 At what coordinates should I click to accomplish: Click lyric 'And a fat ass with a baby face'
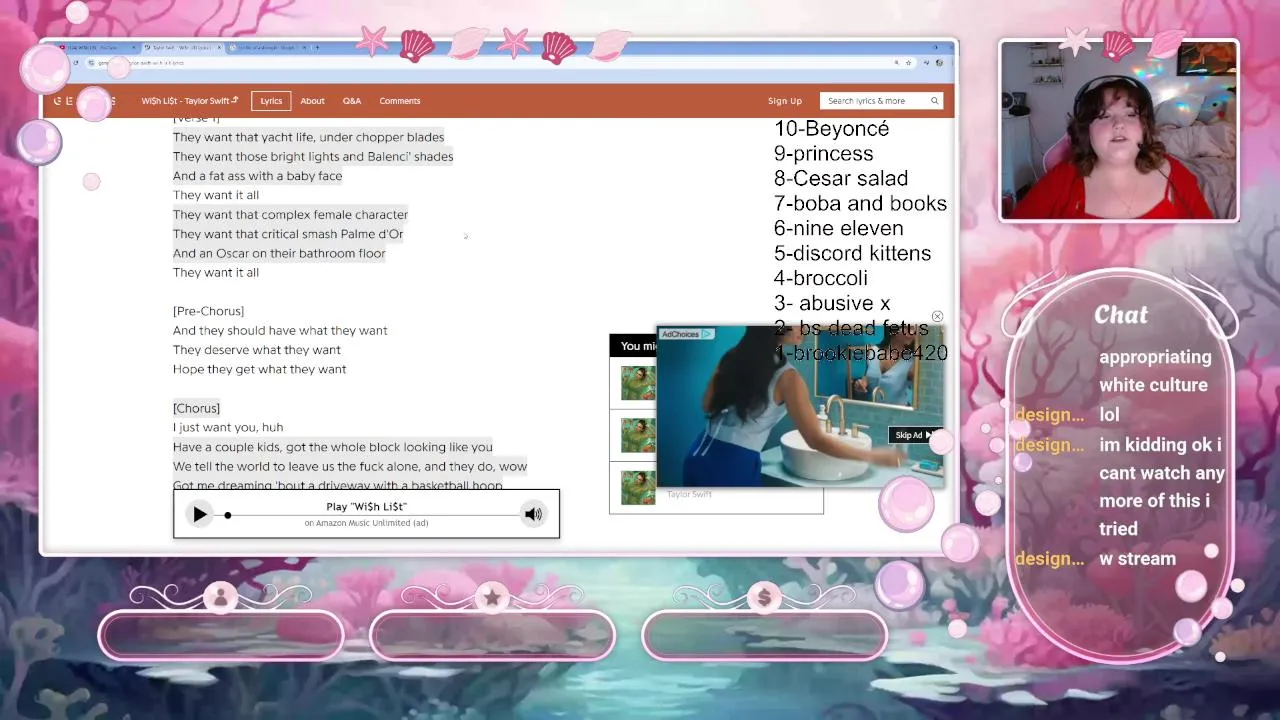click(257, 176)
